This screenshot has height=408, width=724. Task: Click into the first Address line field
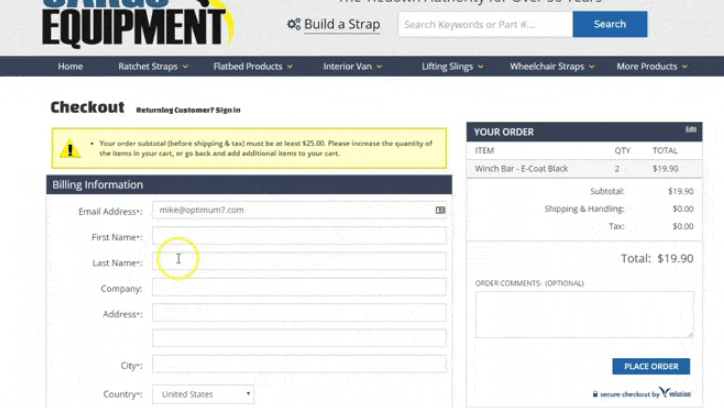(299, 312)
